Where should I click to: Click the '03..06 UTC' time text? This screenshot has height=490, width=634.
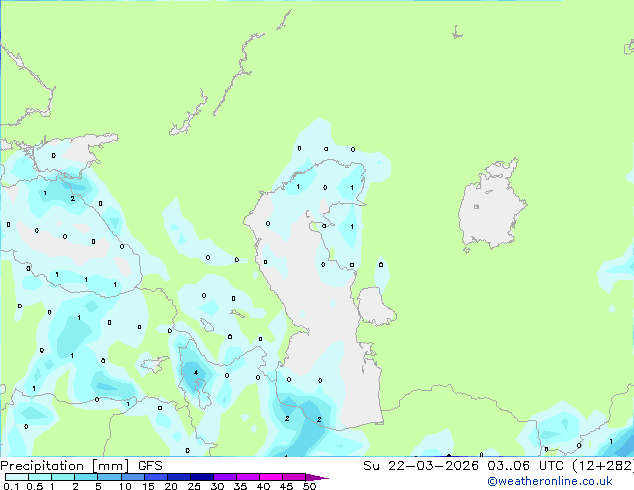[525, 466]
